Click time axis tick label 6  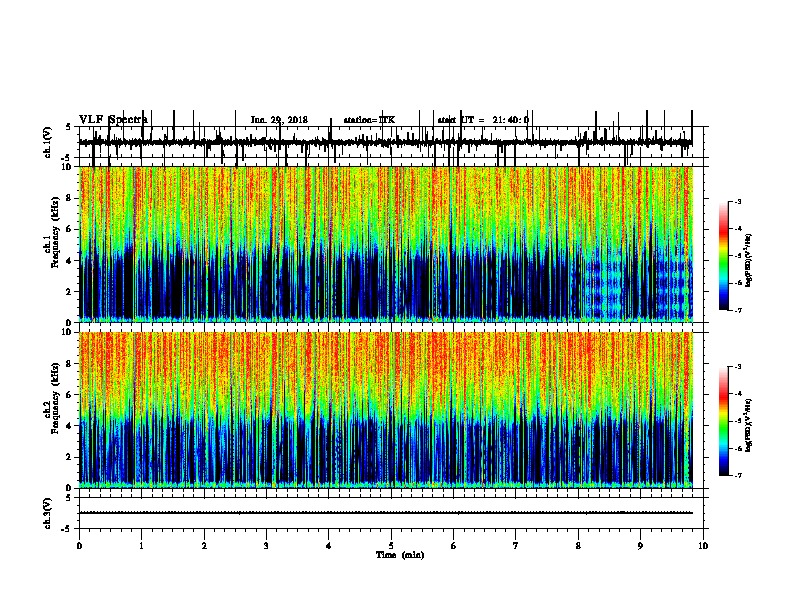[x=454, y=546]
